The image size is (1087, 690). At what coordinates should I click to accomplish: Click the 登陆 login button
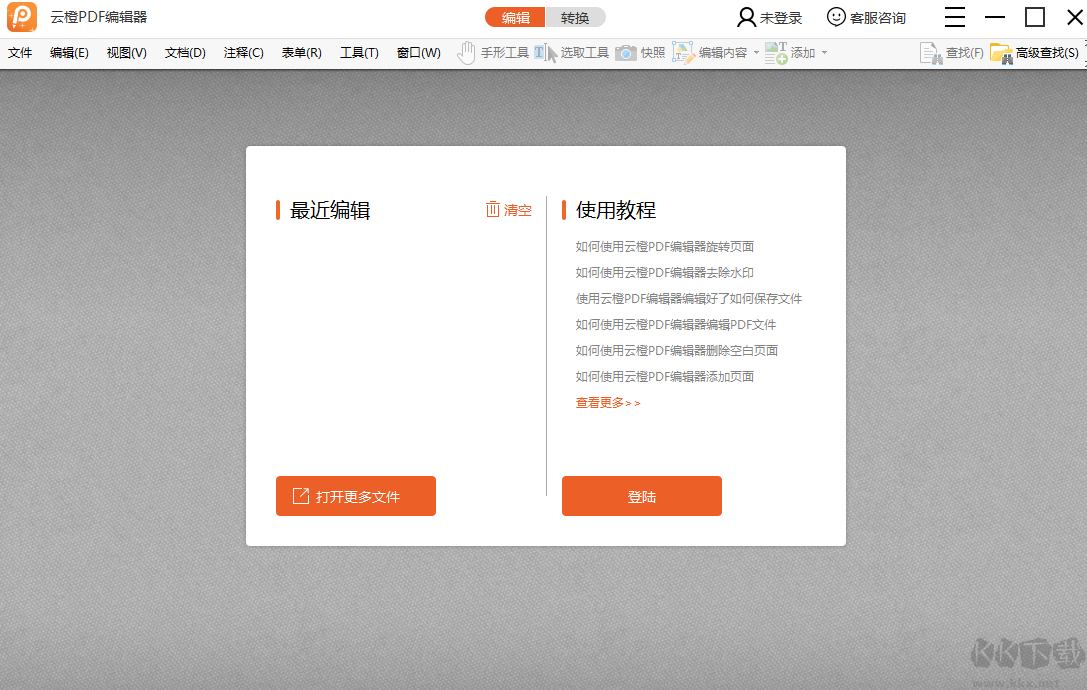[641, 495]
